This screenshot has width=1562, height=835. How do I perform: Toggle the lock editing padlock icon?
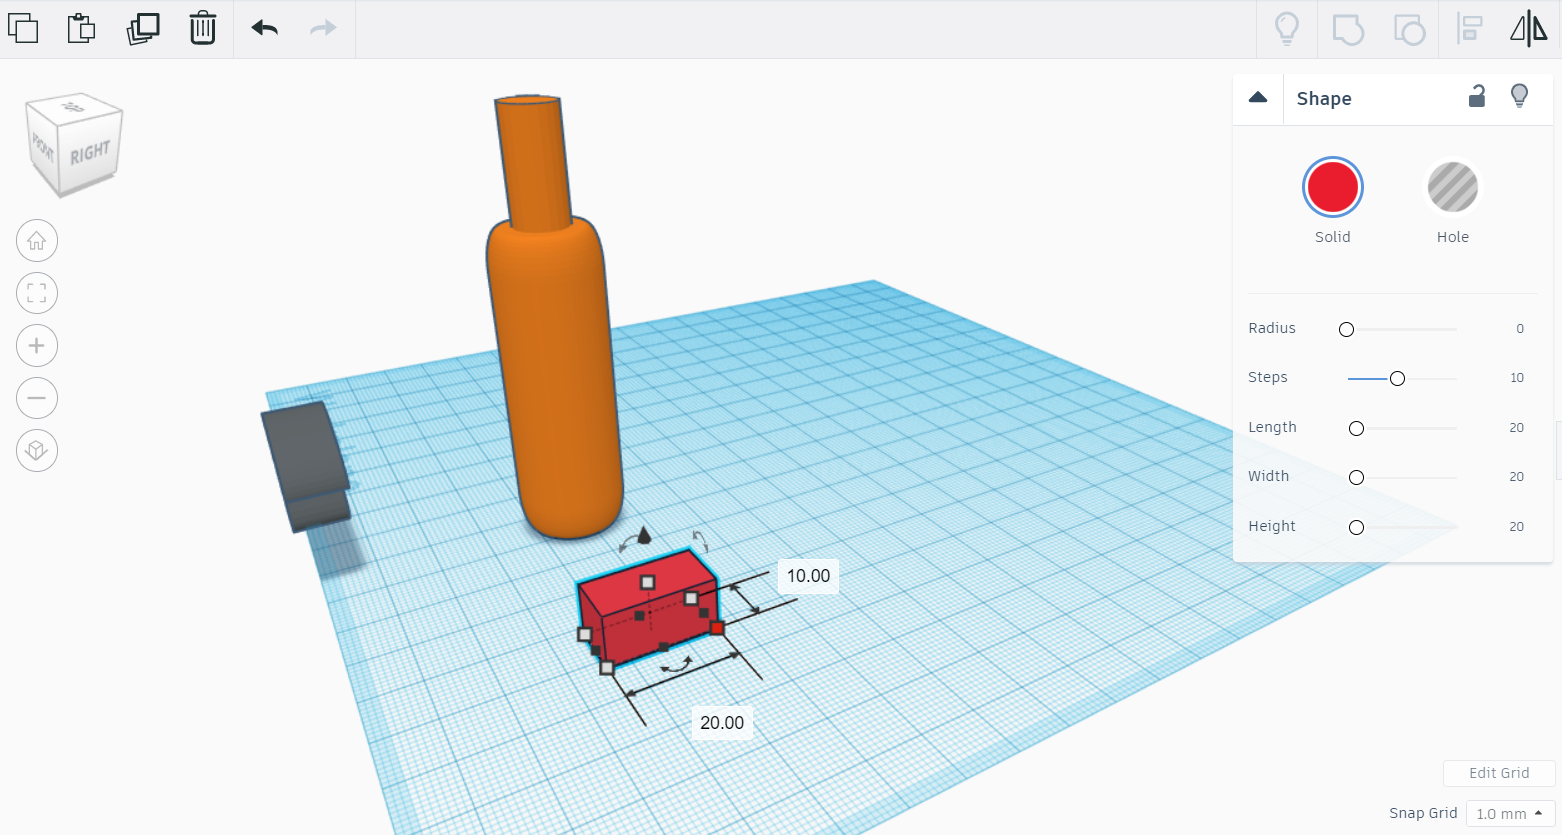pos(1477,96)
